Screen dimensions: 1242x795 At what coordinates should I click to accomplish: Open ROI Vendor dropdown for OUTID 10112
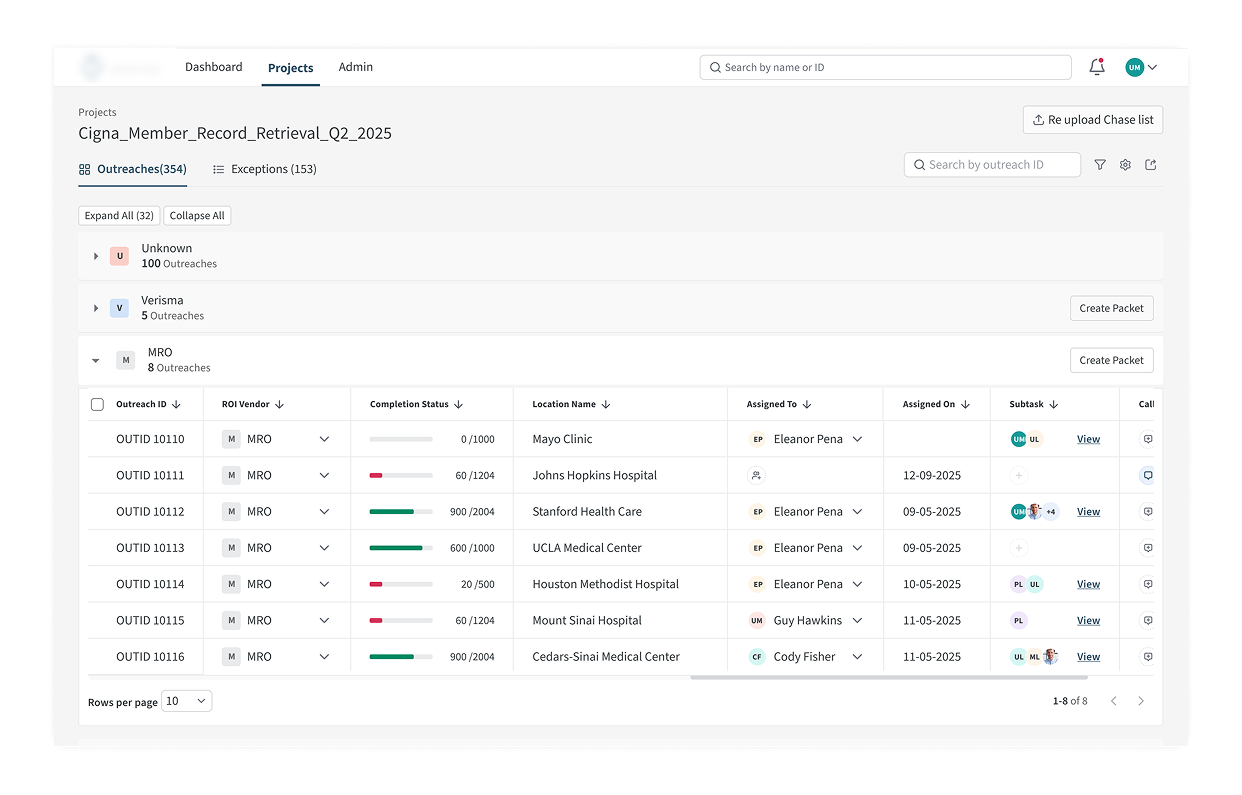324,512
